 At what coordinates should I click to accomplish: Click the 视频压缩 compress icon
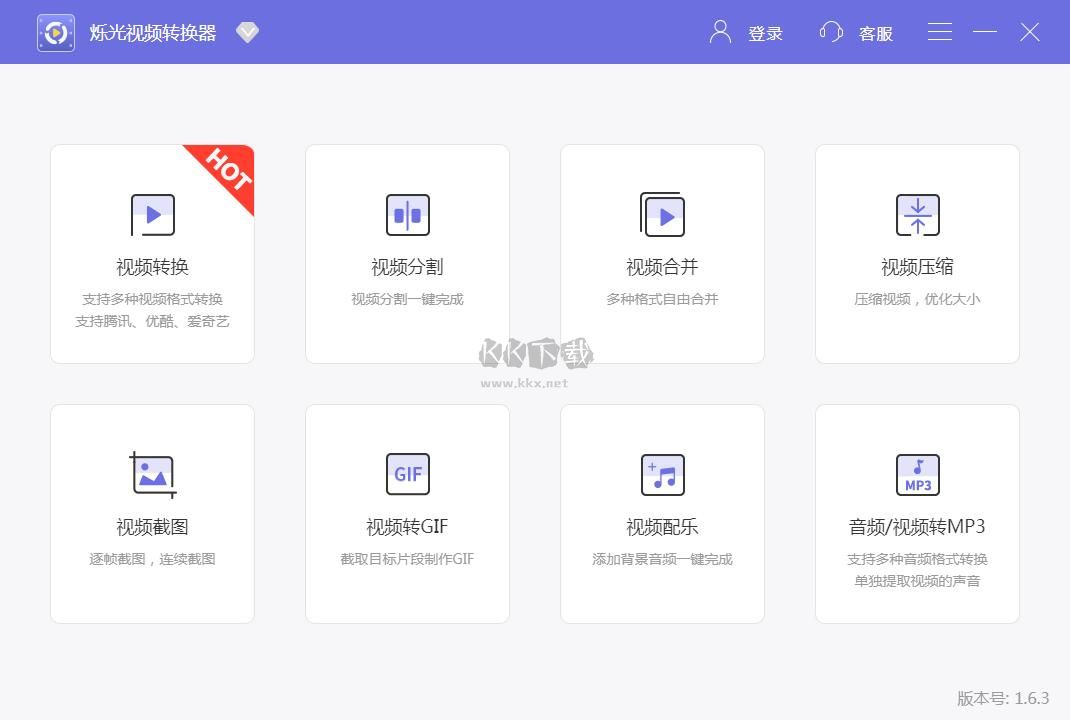coord(917,215)
